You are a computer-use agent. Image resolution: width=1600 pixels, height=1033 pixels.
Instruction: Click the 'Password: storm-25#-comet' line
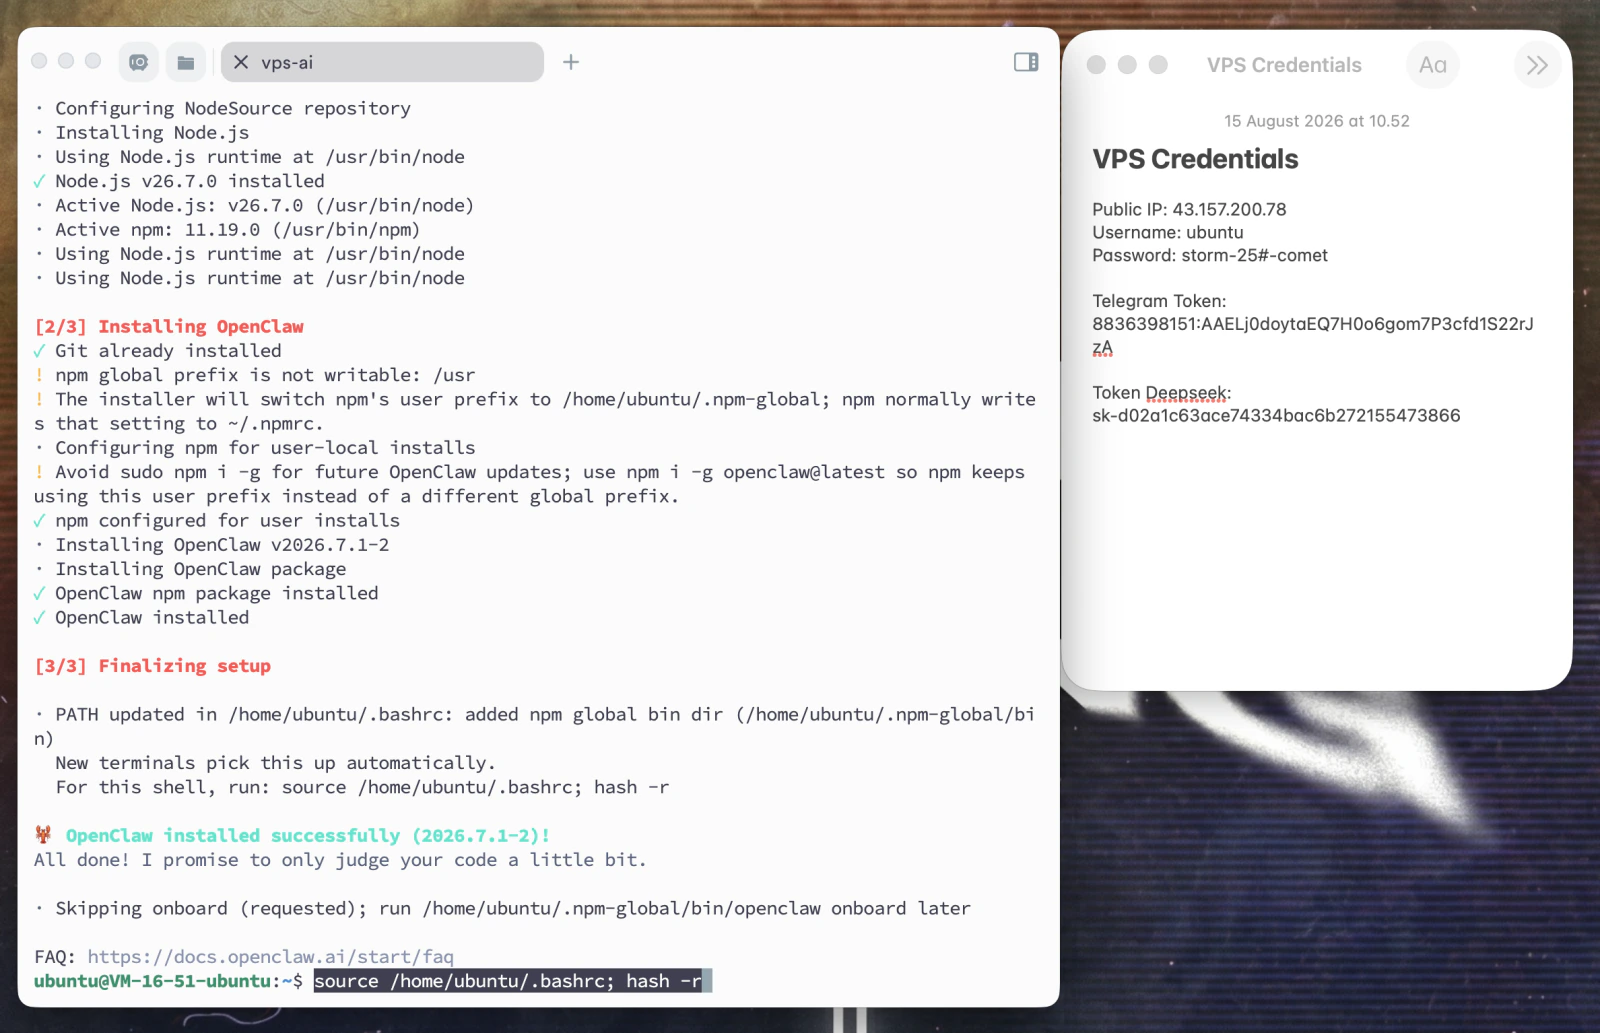1210,255
